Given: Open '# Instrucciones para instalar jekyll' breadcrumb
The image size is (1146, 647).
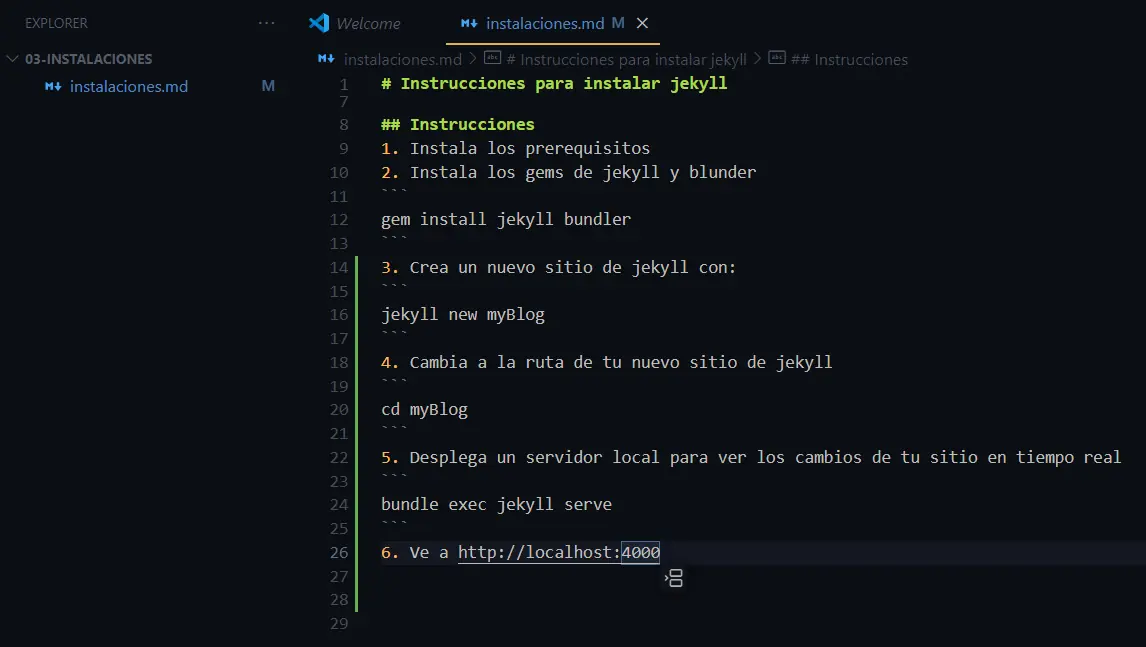Looking at the screenshot, I should pyautogui.click(x=626, y=59).
